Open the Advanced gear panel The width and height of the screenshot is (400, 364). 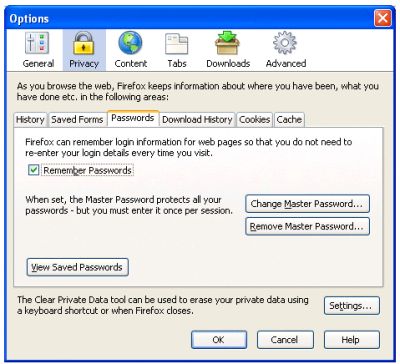pyautogui.click(x=286, y=50)
